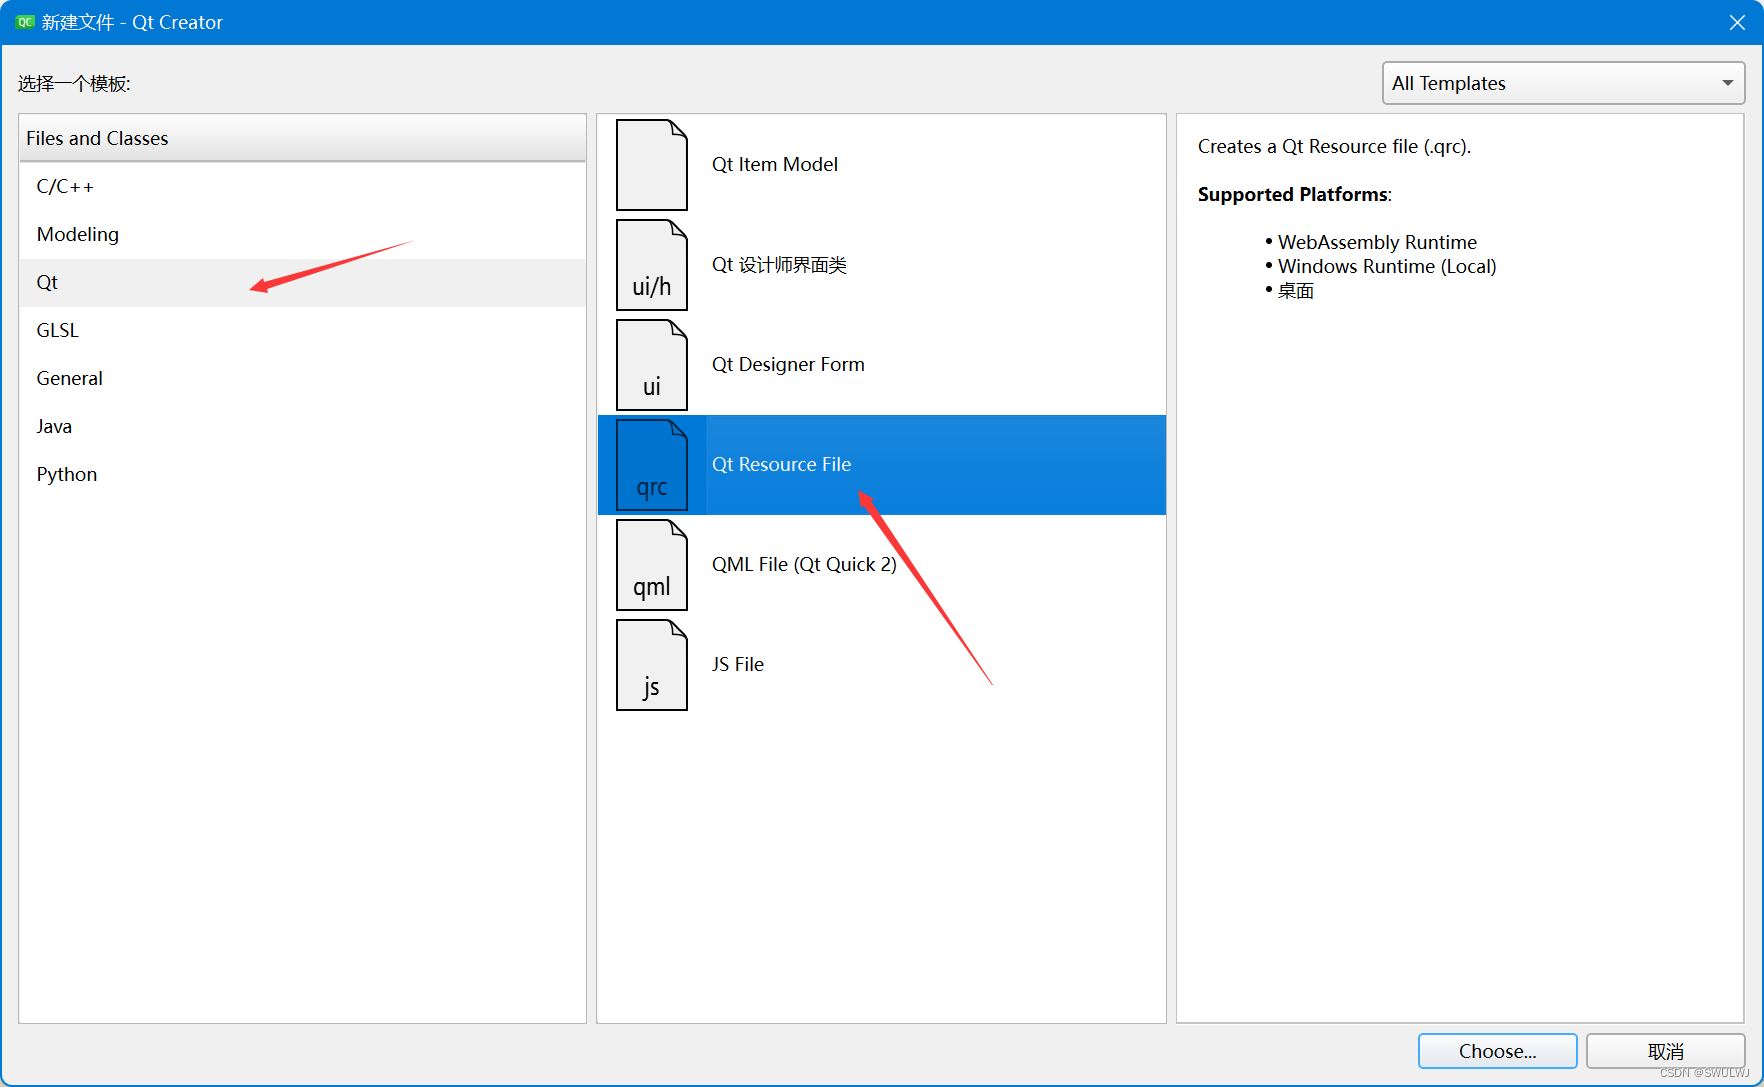Viewport: 1764px width, 1087px height.
Task: Click the Supported Platforms heading
Action: (x=1294, y=194)
